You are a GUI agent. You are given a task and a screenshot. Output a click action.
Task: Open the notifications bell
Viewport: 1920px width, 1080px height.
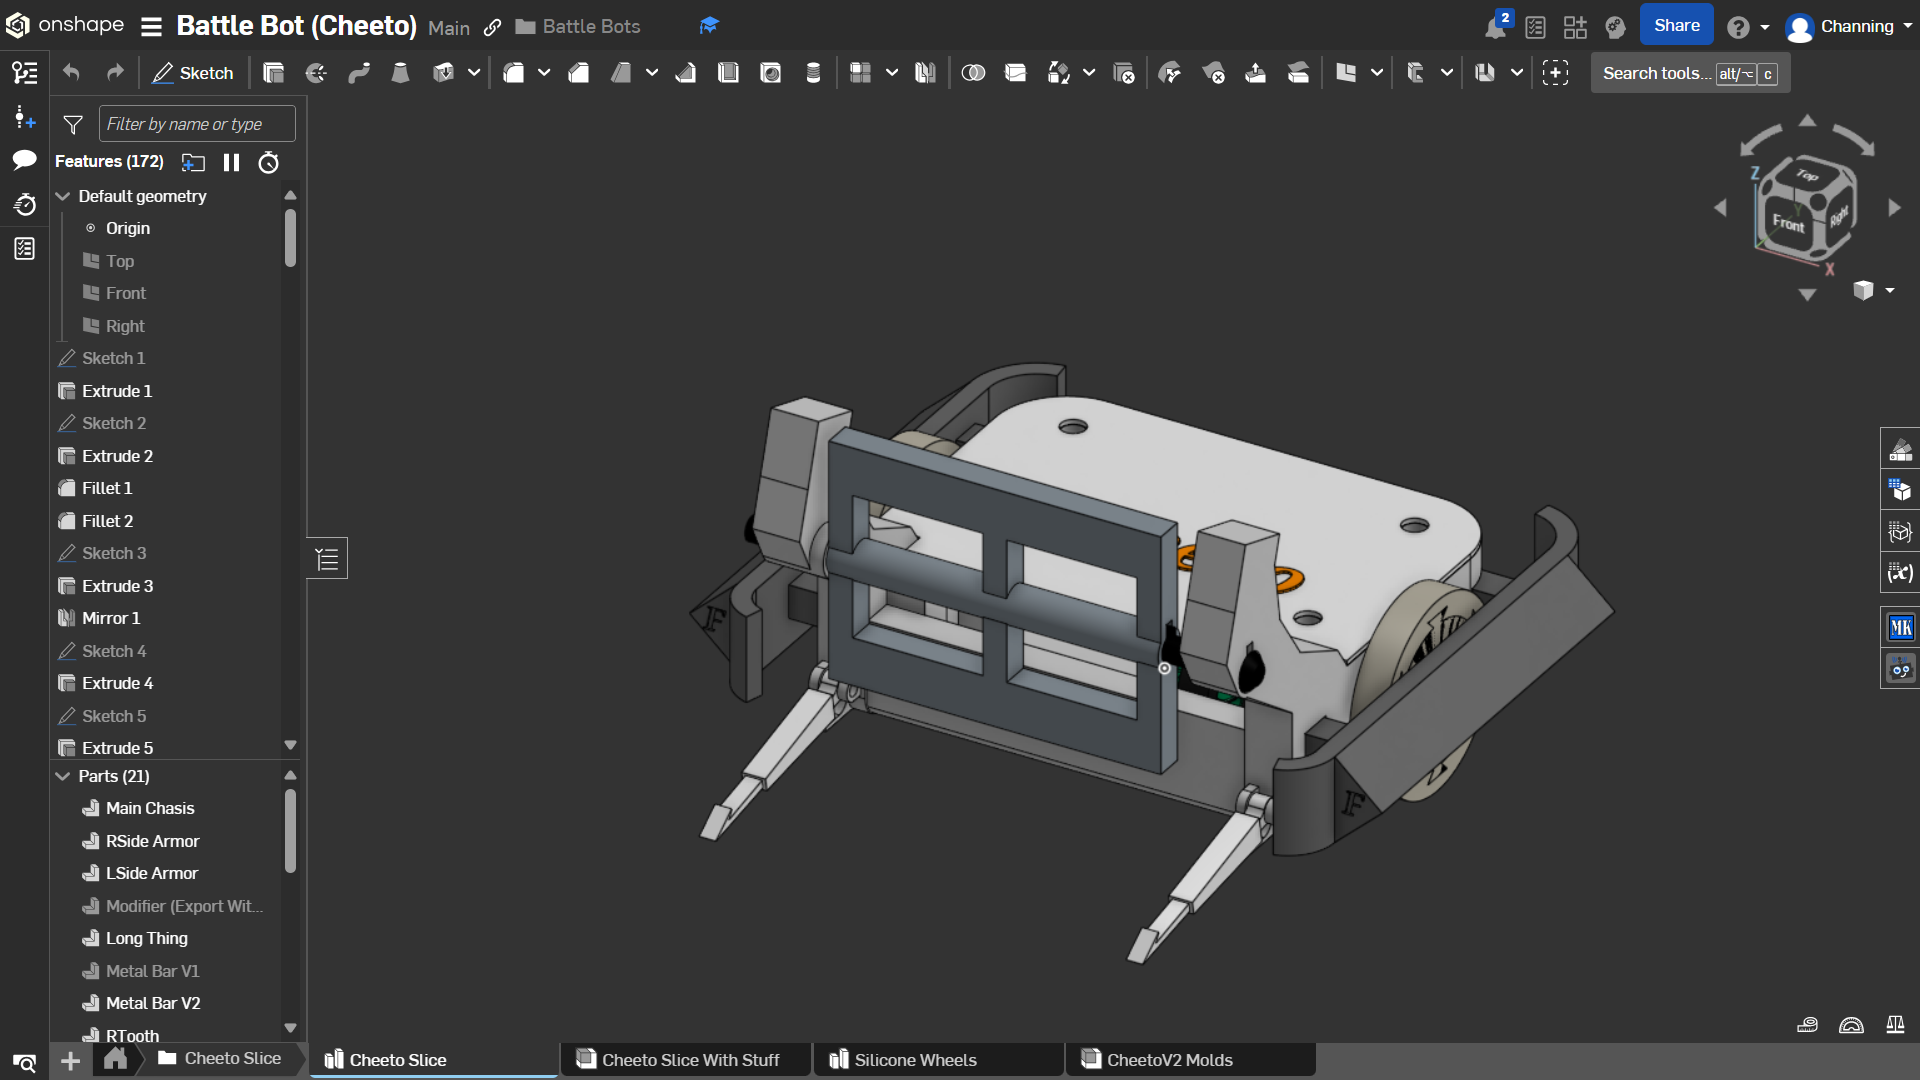tap(1496, 26)
